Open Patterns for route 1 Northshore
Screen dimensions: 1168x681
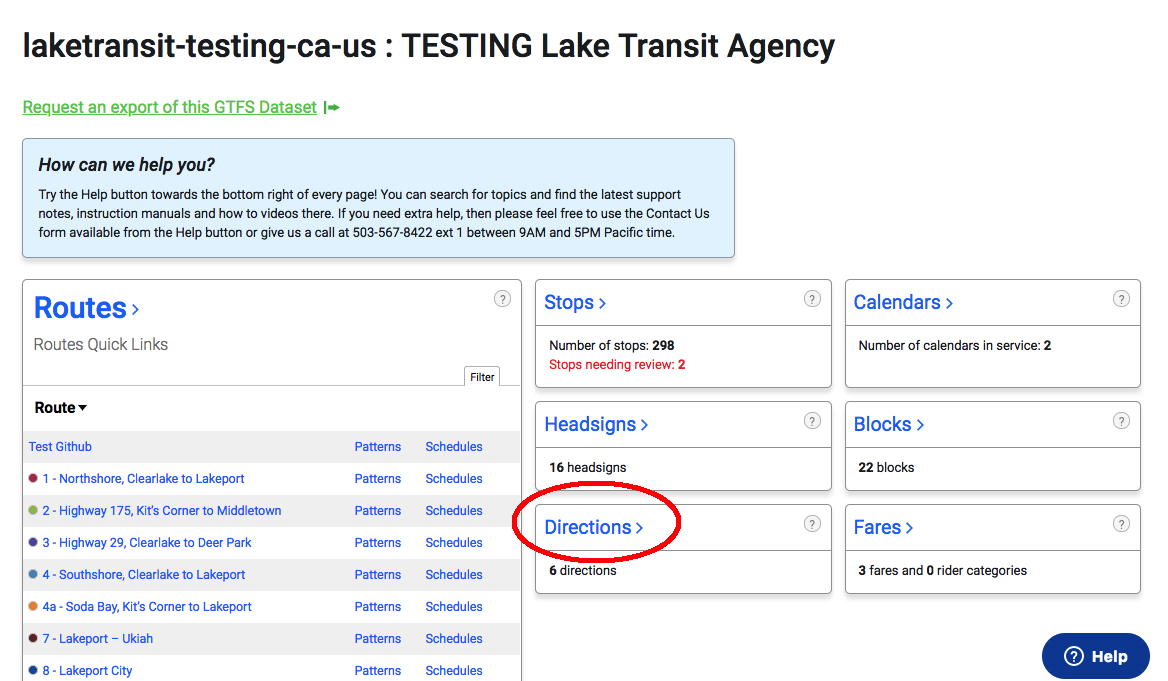click(378, 478)
